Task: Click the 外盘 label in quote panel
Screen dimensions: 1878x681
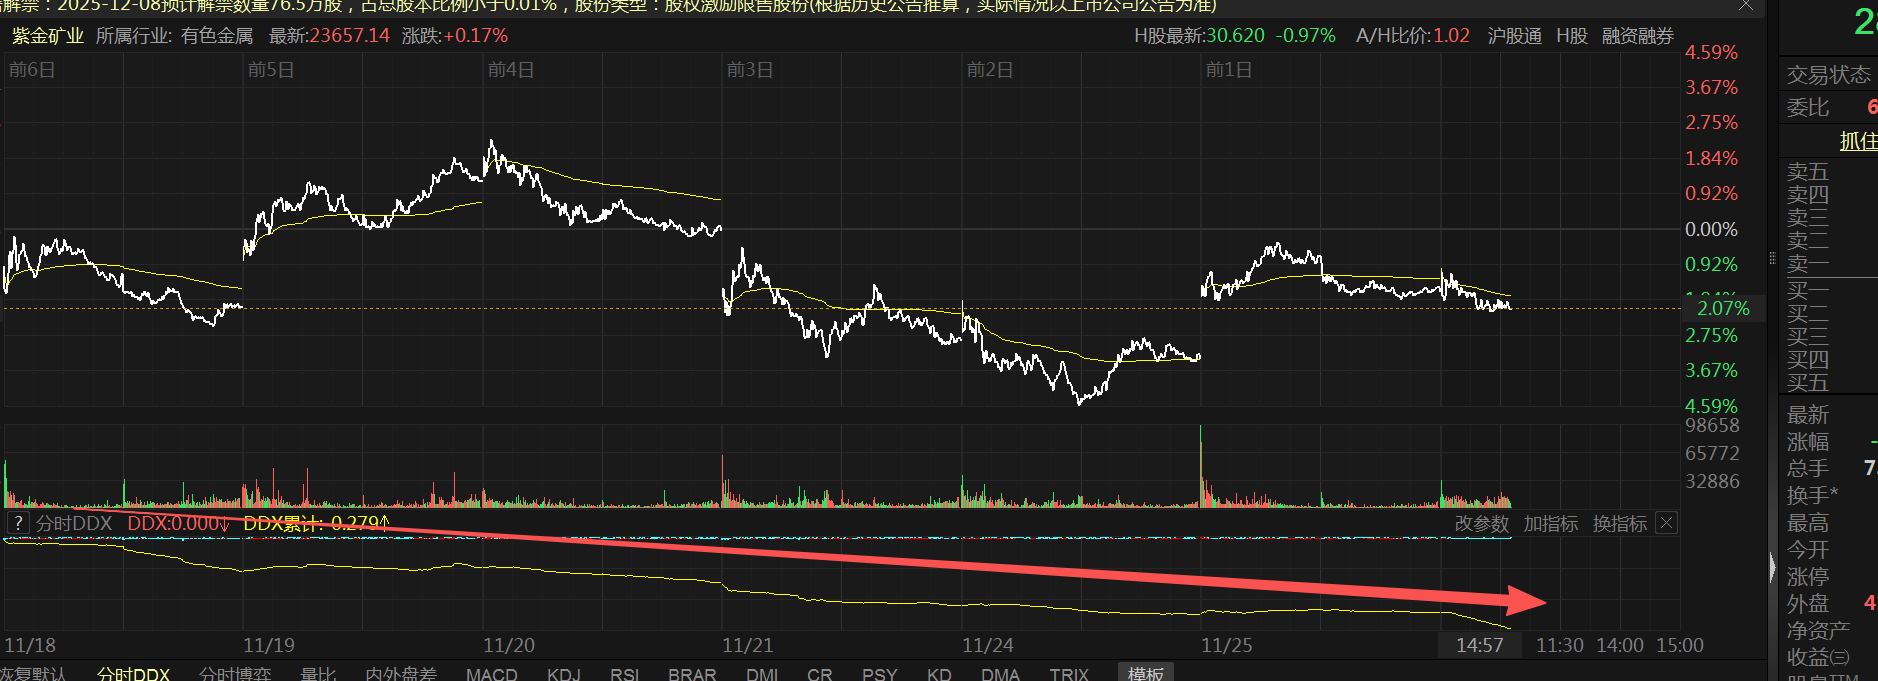Action: pos(1808,604)
